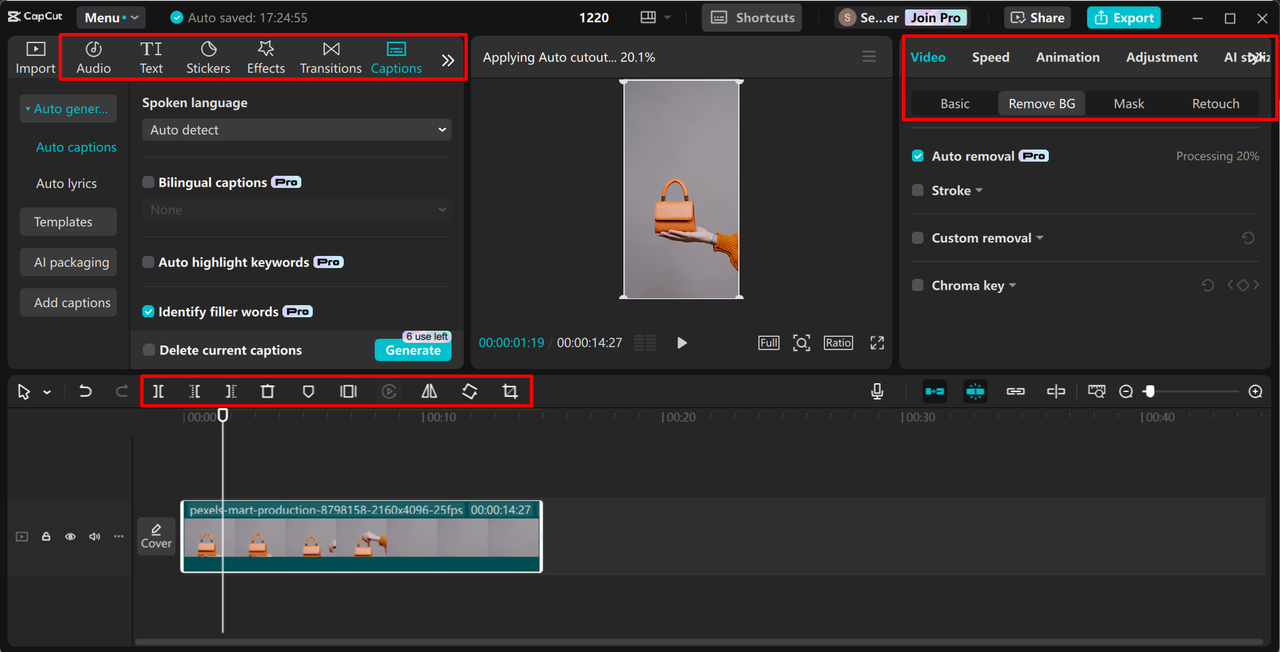Toggle main track magnet

click(934, 392)
